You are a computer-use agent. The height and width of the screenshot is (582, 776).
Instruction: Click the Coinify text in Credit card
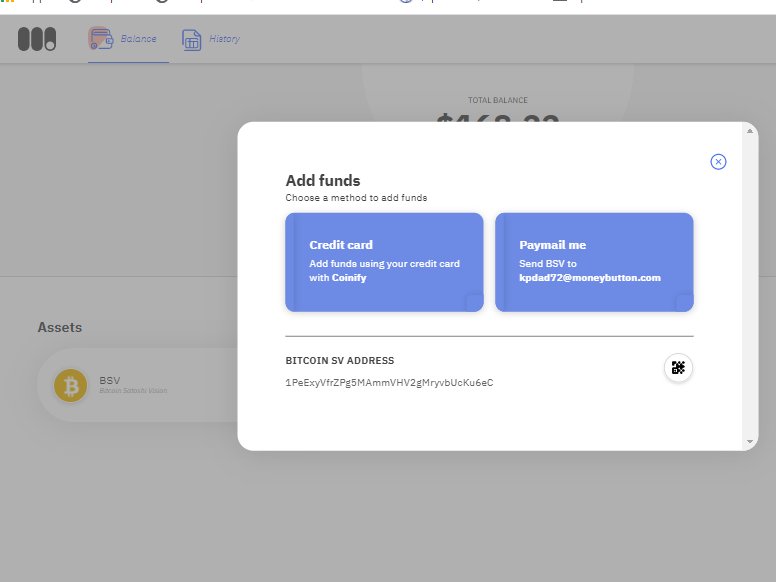(x=349, y=278)
